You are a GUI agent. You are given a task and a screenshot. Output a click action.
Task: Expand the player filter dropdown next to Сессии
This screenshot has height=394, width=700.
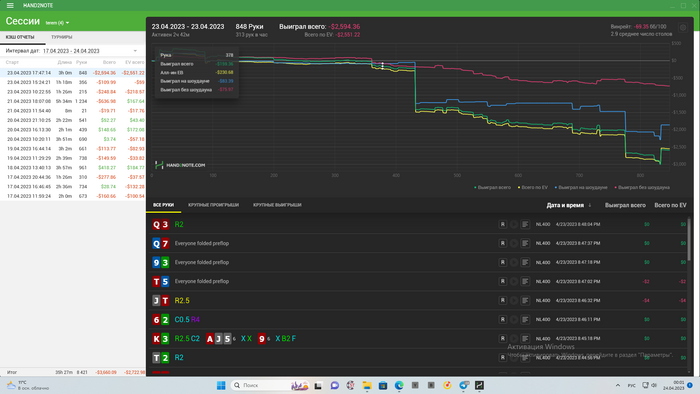[58, 23]
